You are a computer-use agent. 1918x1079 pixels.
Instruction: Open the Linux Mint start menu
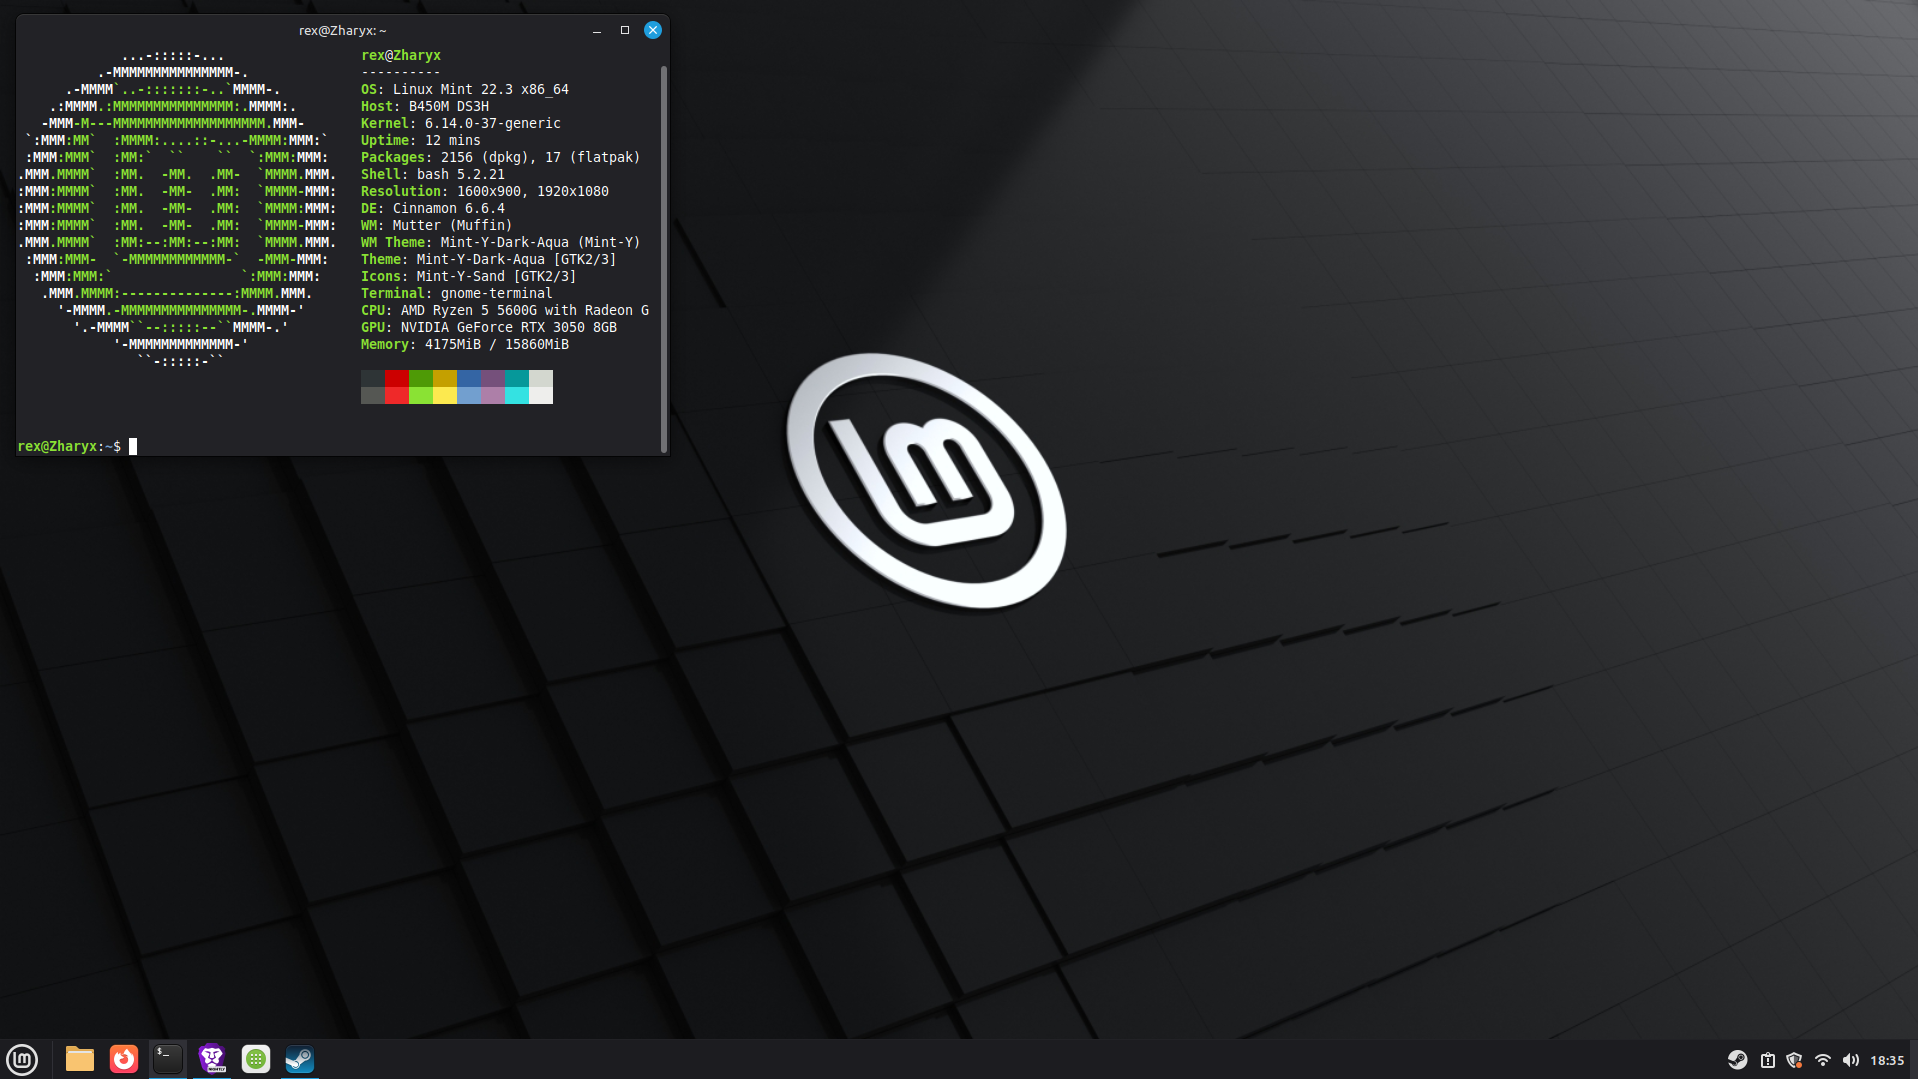[22, 1059]
